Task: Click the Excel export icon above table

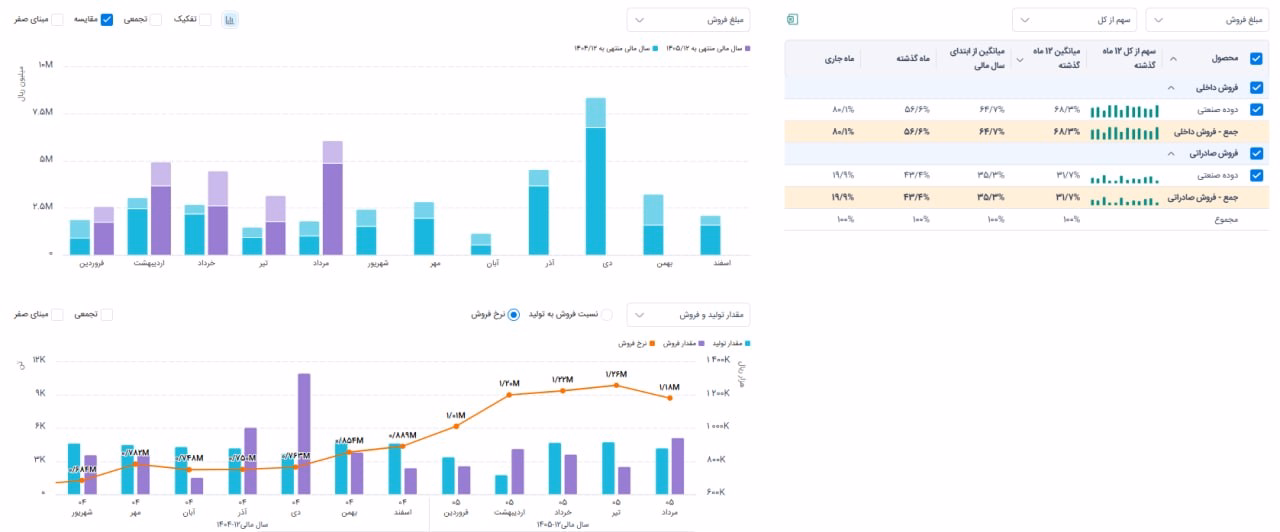Action: [793, 19]
